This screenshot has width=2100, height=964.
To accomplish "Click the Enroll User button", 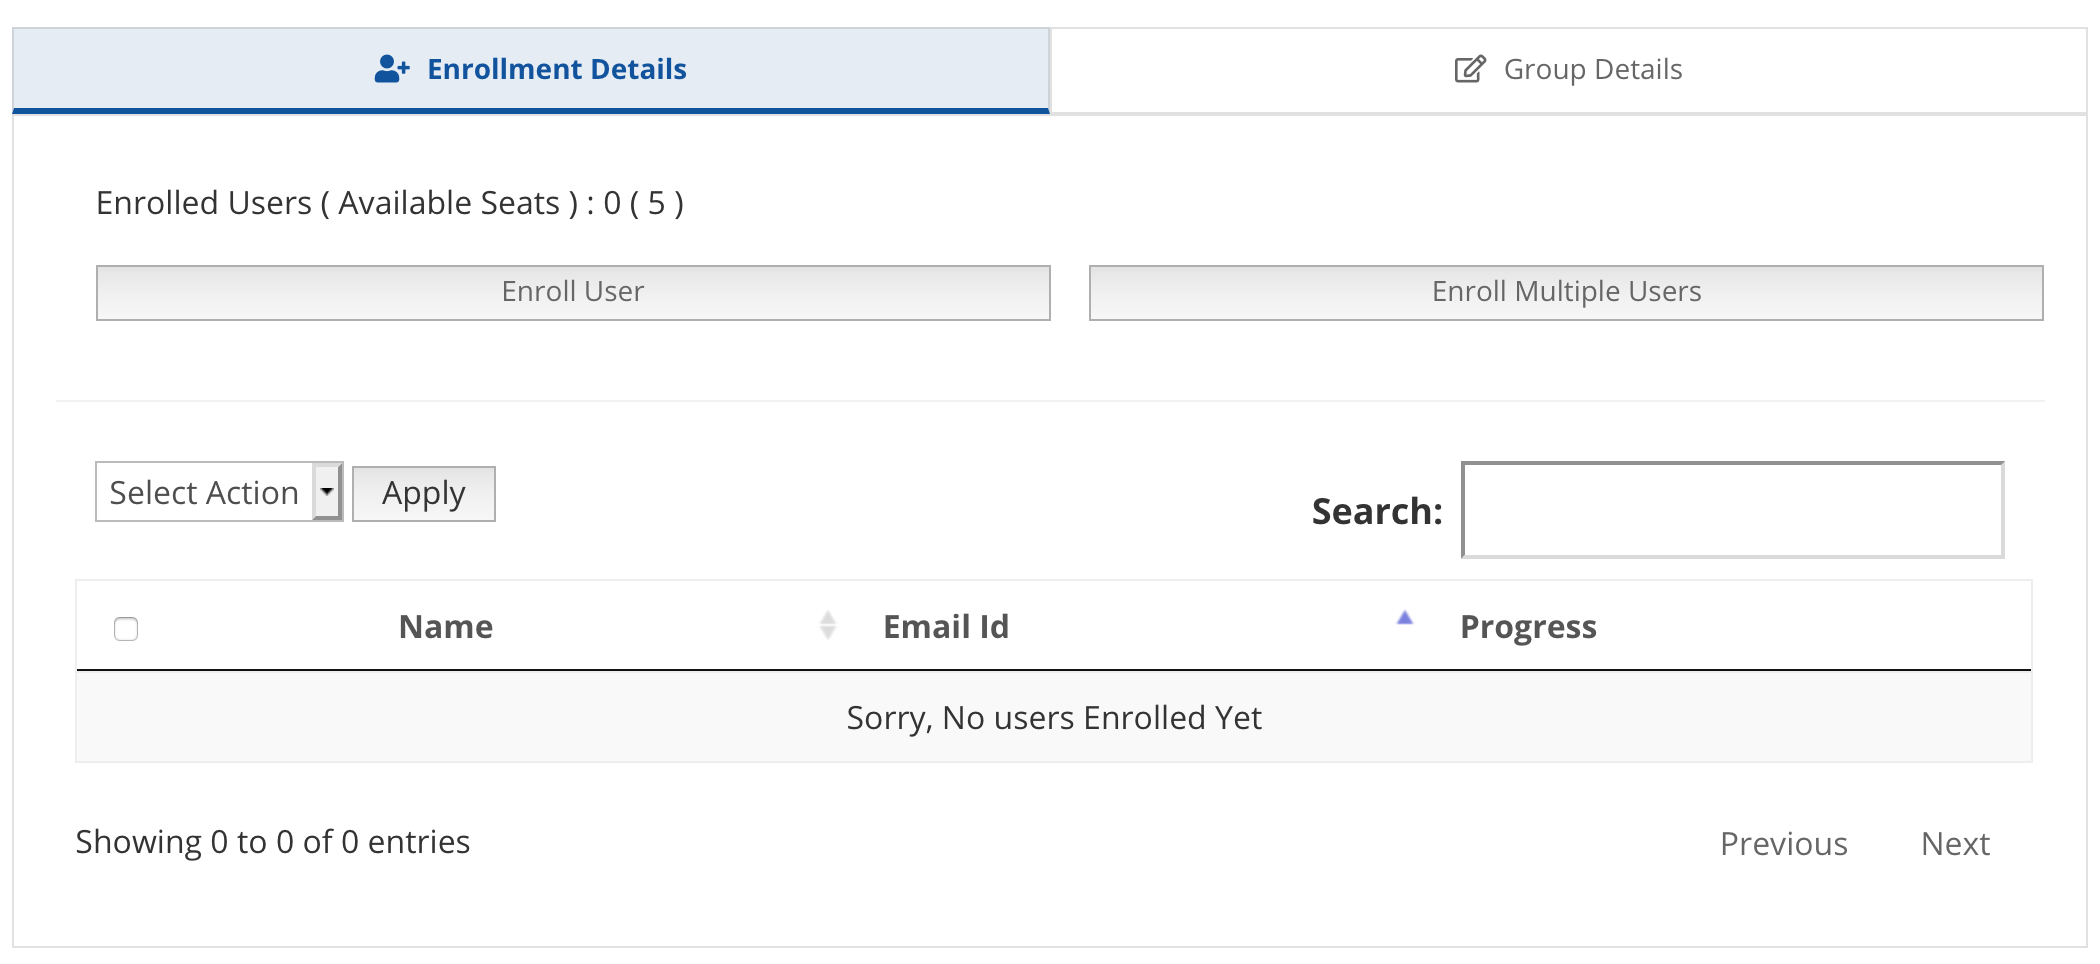I will click(x=573, y=292).
